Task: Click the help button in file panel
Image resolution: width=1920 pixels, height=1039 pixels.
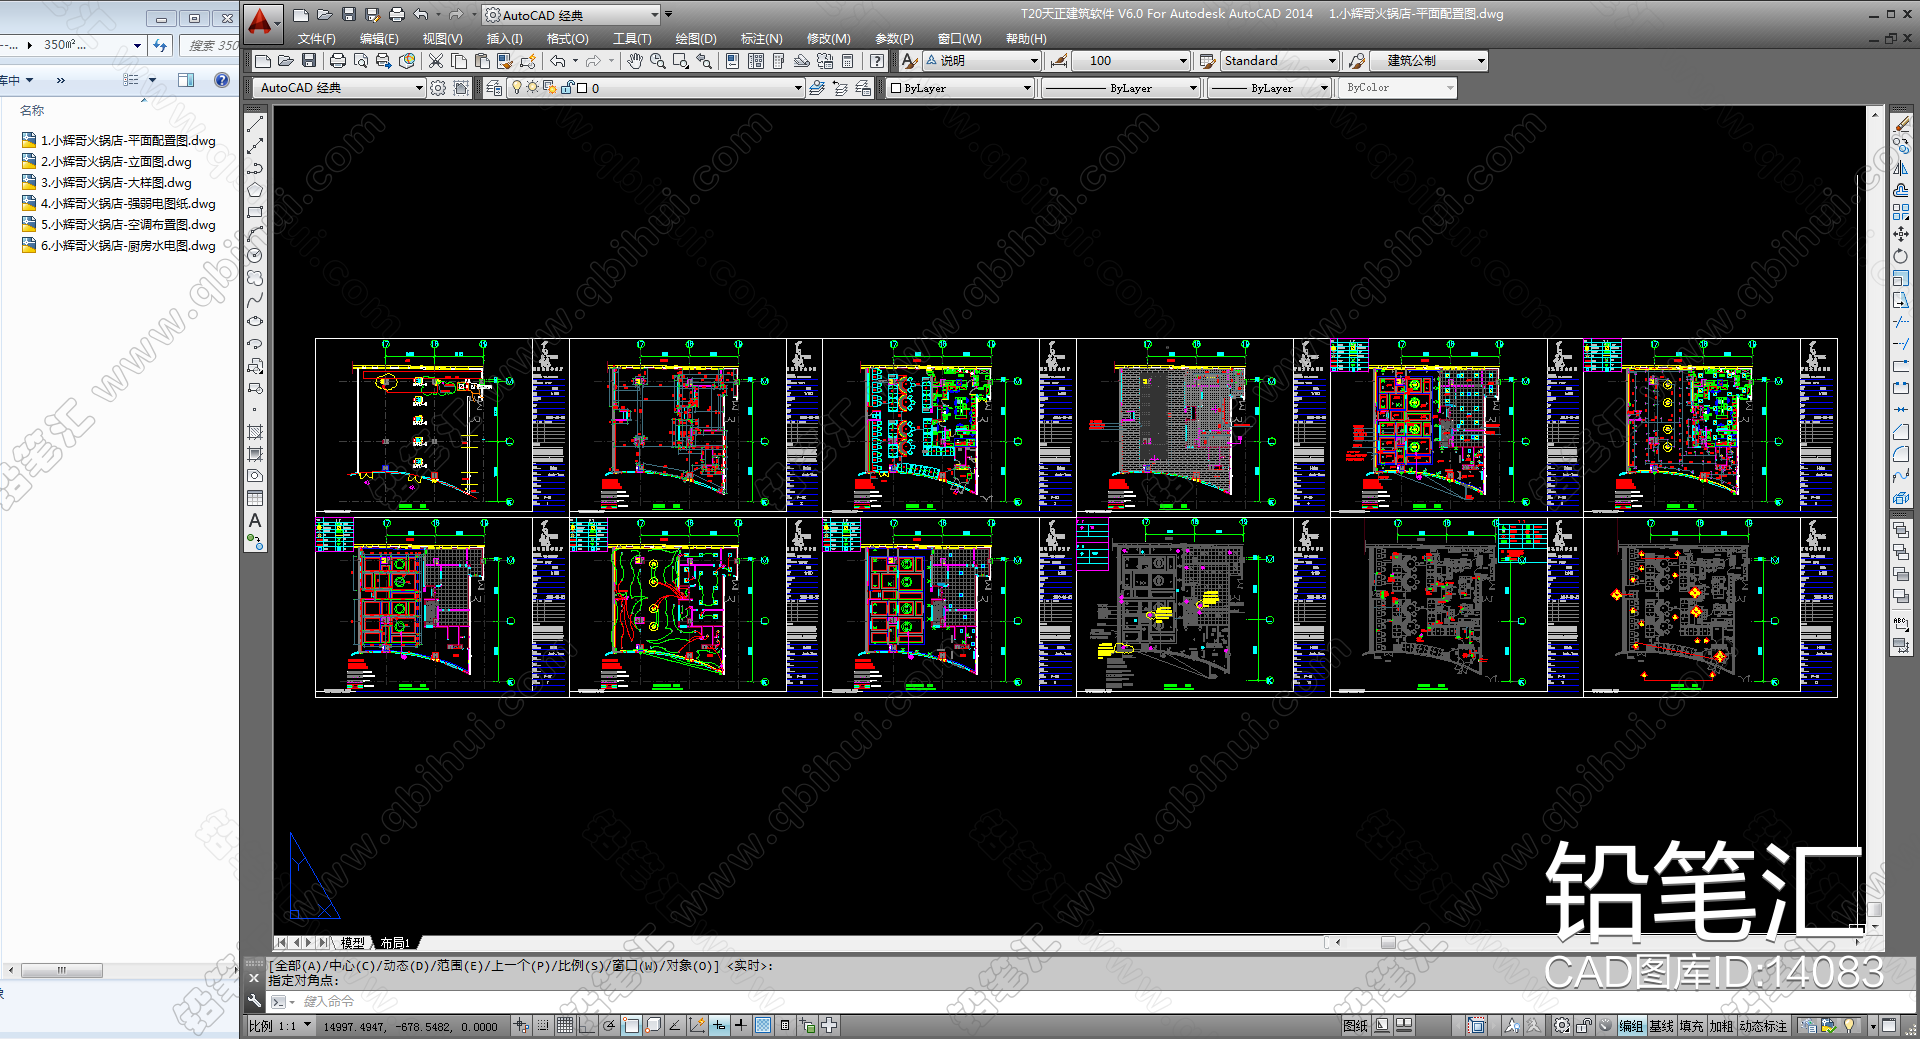Action: point(222,80)
